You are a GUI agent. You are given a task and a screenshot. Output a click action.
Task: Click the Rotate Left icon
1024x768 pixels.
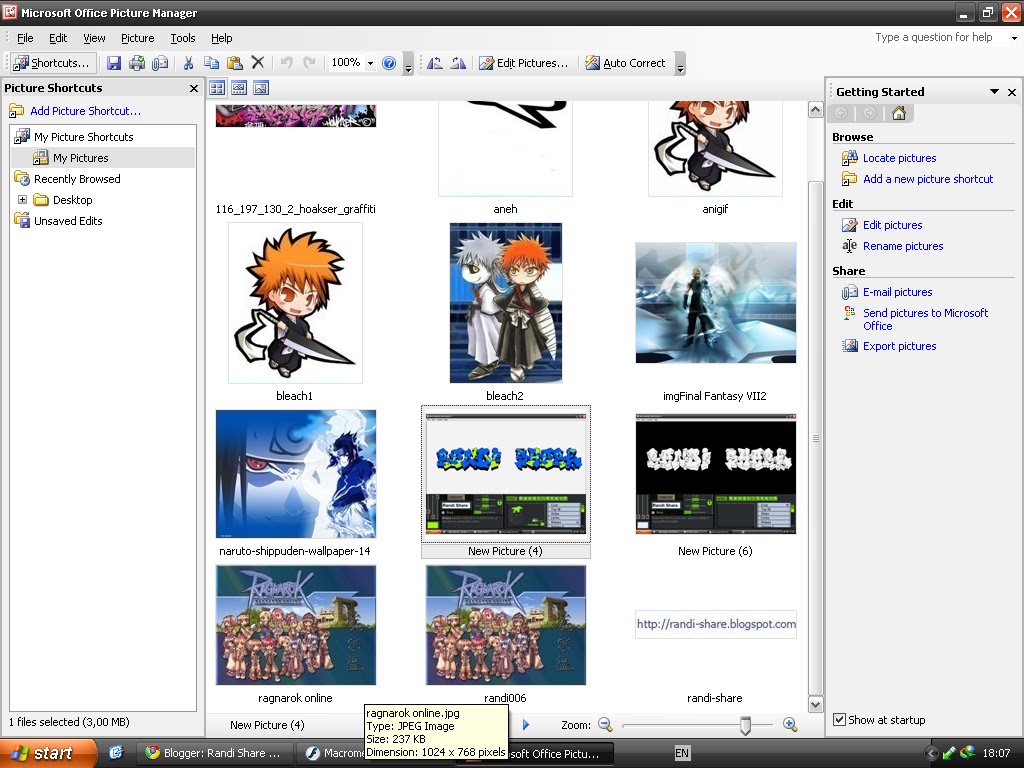point(435,63)
